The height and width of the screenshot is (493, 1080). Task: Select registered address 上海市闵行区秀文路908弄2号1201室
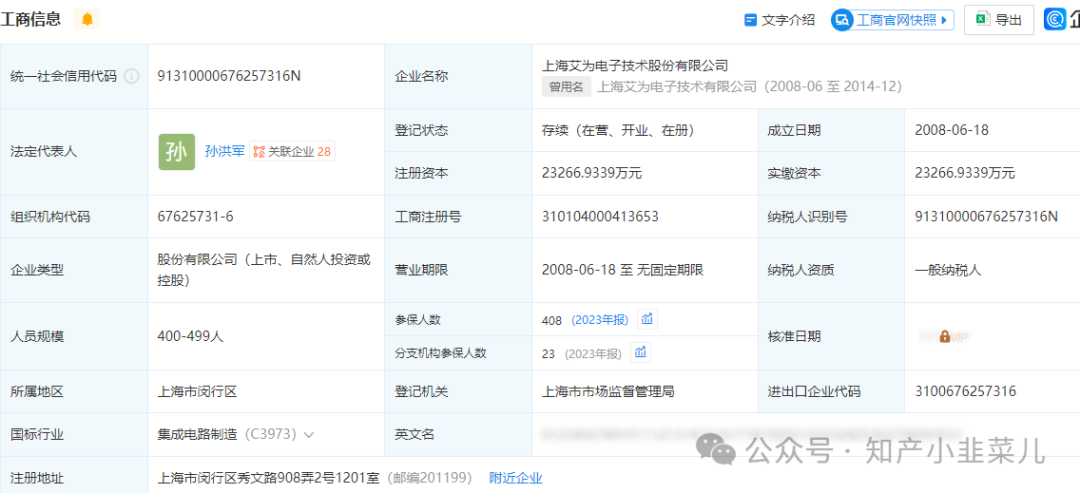(x=269, y=477)
